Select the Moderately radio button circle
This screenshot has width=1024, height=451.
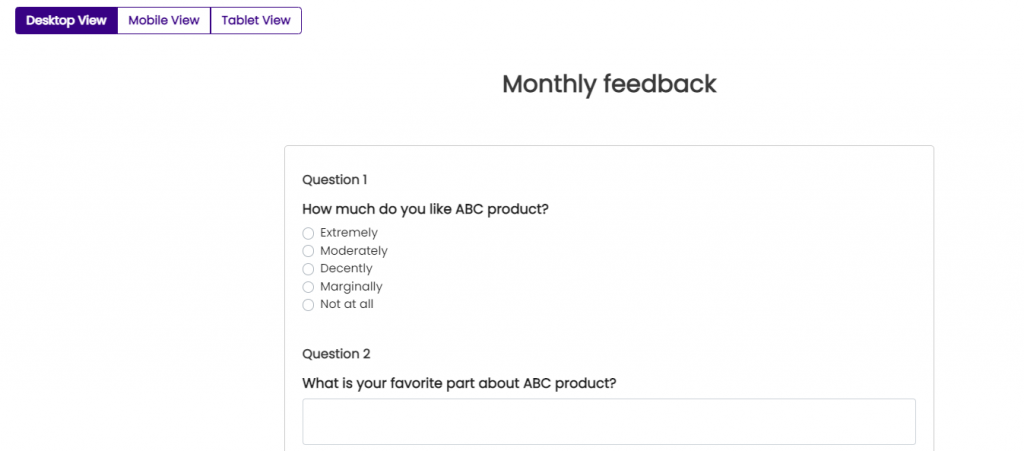tap(308, 251)
